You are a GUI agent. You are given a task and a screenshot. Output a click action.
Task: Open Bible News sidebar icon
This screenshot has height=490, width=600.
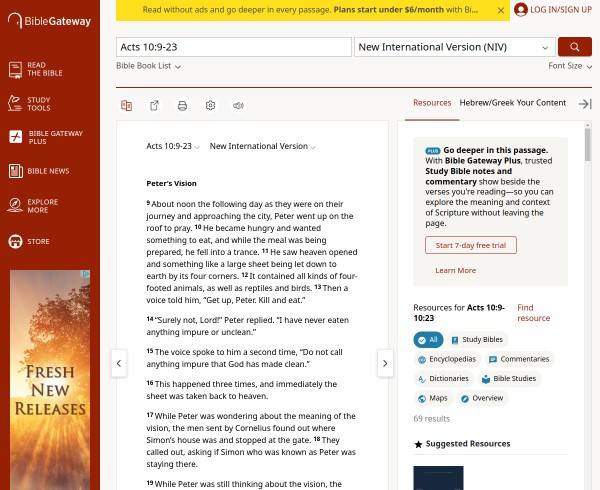click(16, 171)
